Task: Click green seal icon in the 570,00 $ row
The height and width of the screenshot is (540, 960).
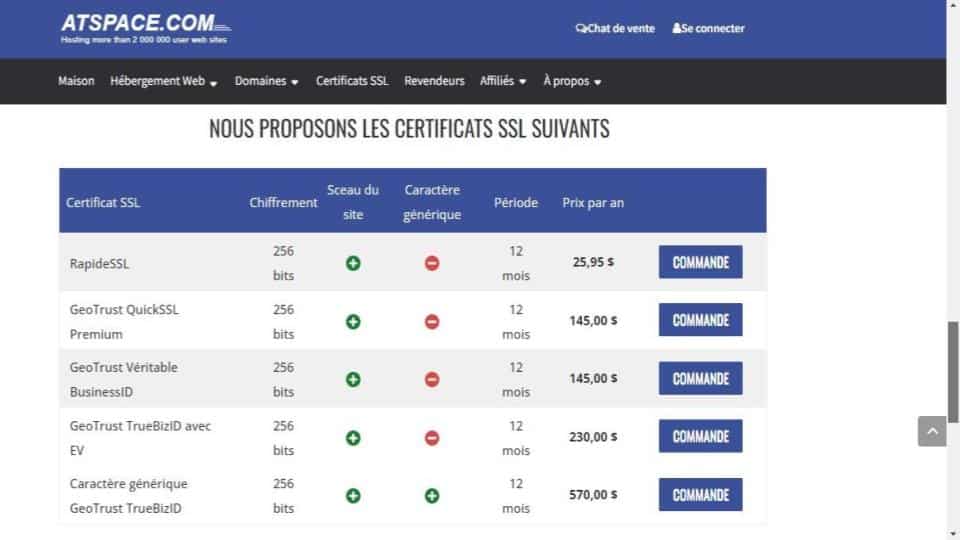Action: (353, 496)
